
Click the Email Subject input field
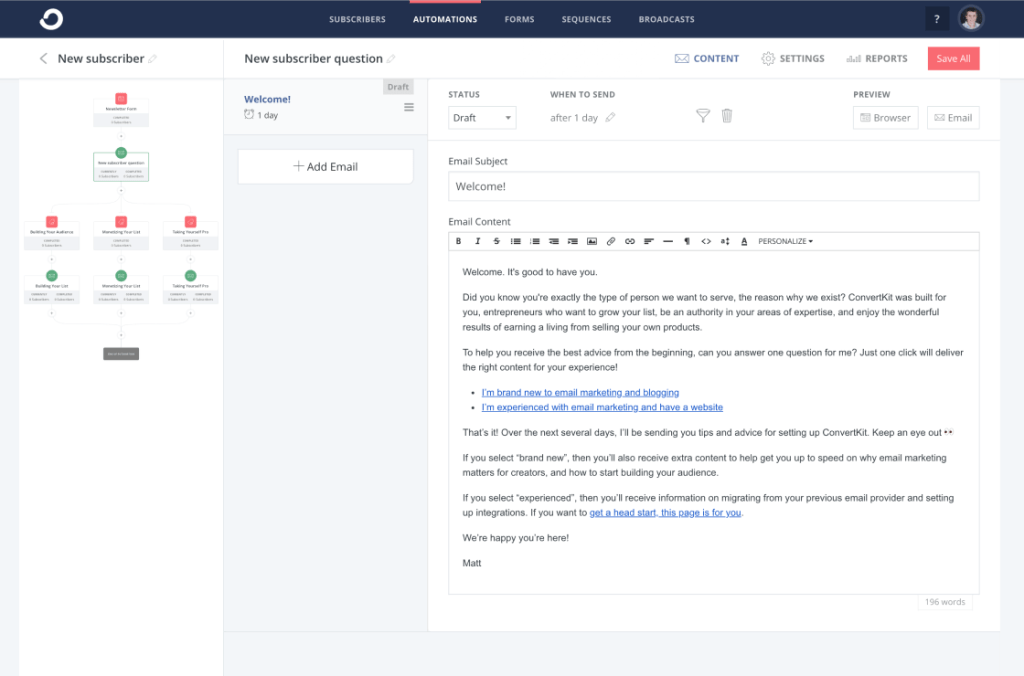[x=713, y=186]
